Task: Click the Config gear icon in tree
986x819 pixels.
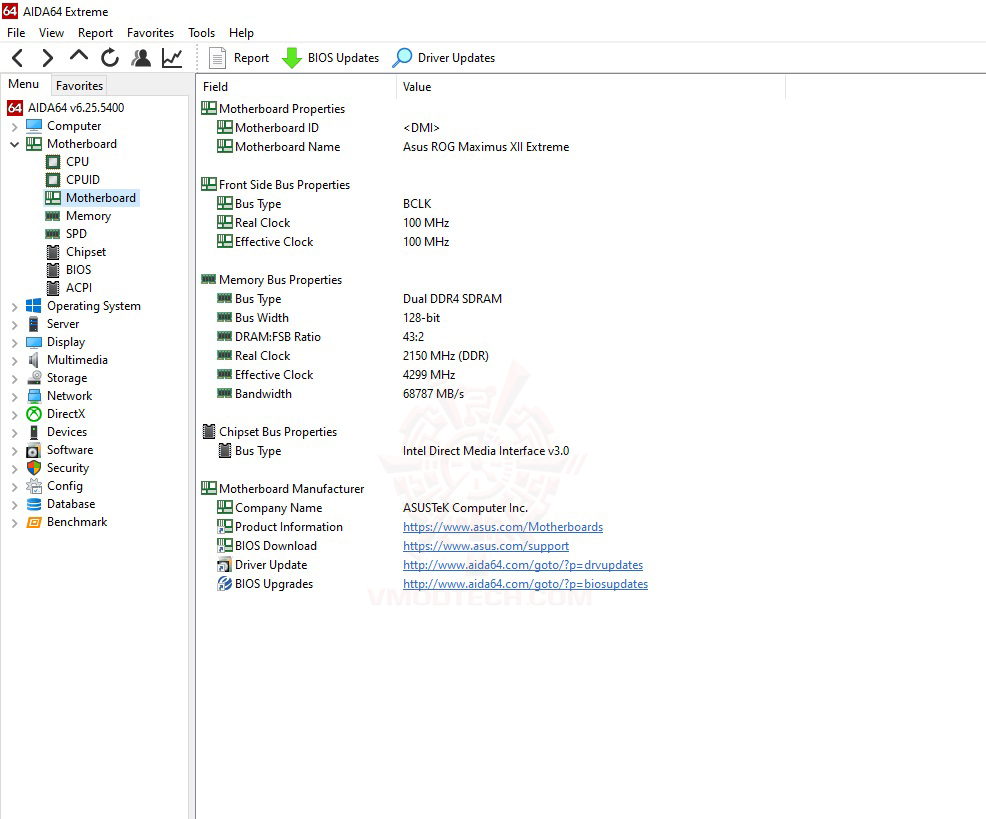Action: 34,486
